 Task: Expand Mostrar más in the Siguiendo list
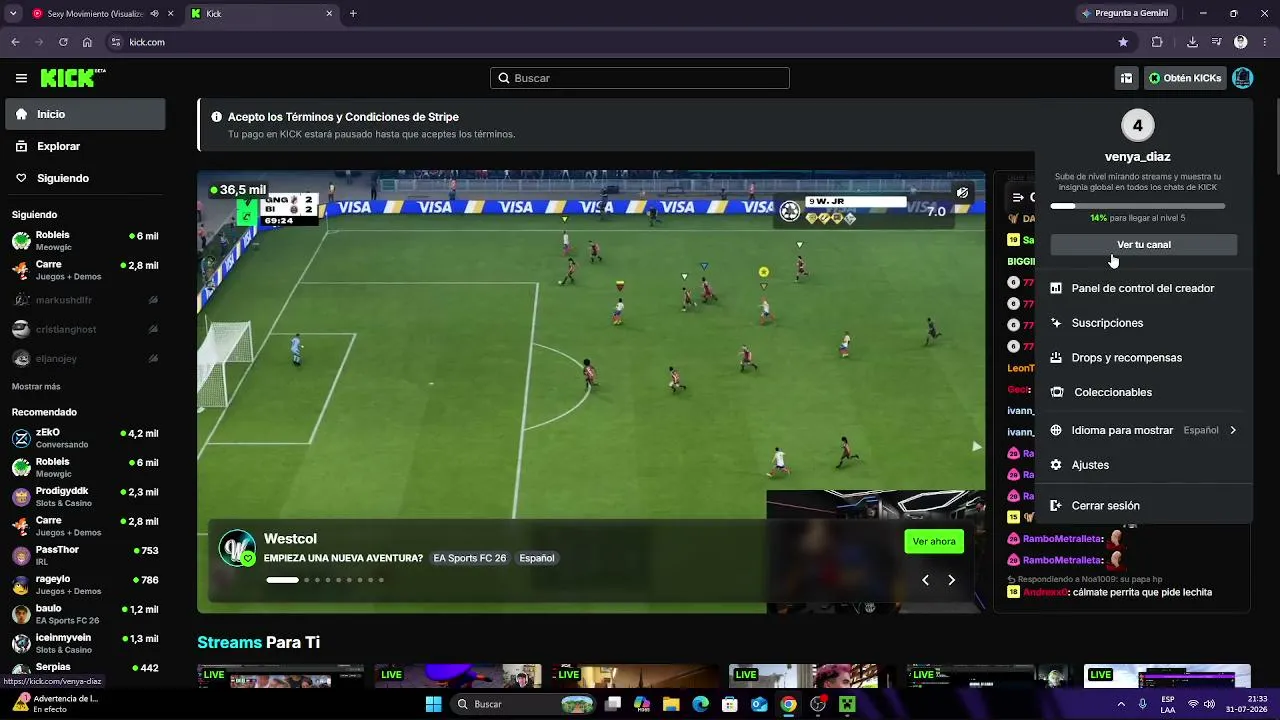click(36, 386)
